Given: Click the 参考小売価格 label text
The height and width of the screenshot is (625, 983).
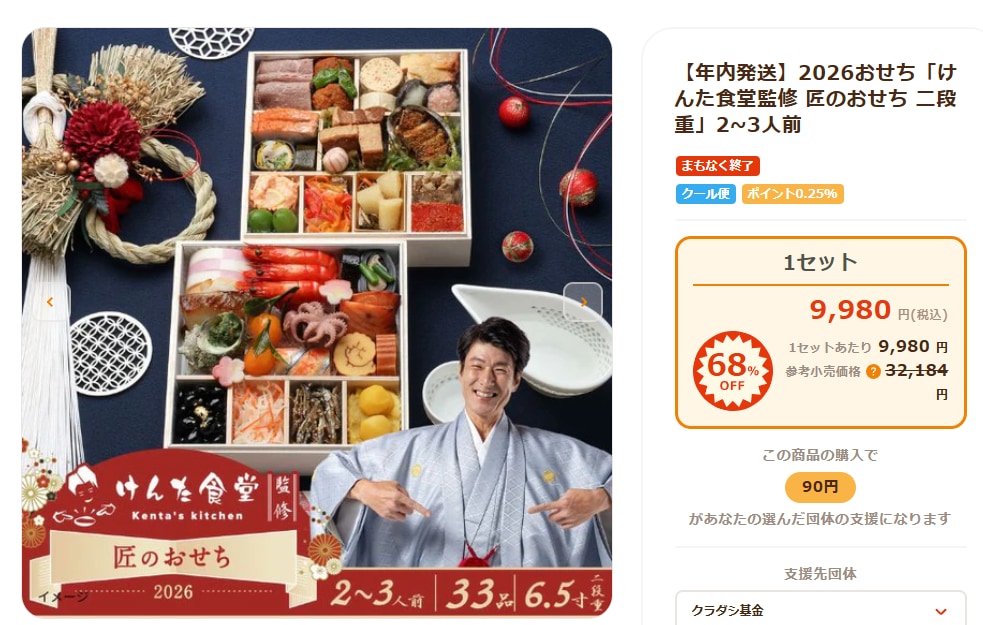Looking at the screenshot, I should coord(823,372).
